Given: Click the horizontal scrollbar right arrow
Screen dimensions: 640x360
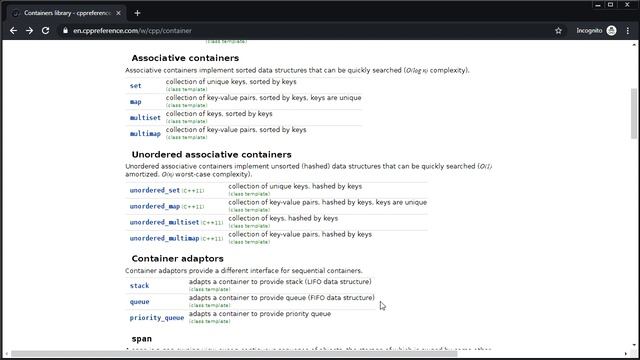Looking at the screenshot, I should [626, 354].
